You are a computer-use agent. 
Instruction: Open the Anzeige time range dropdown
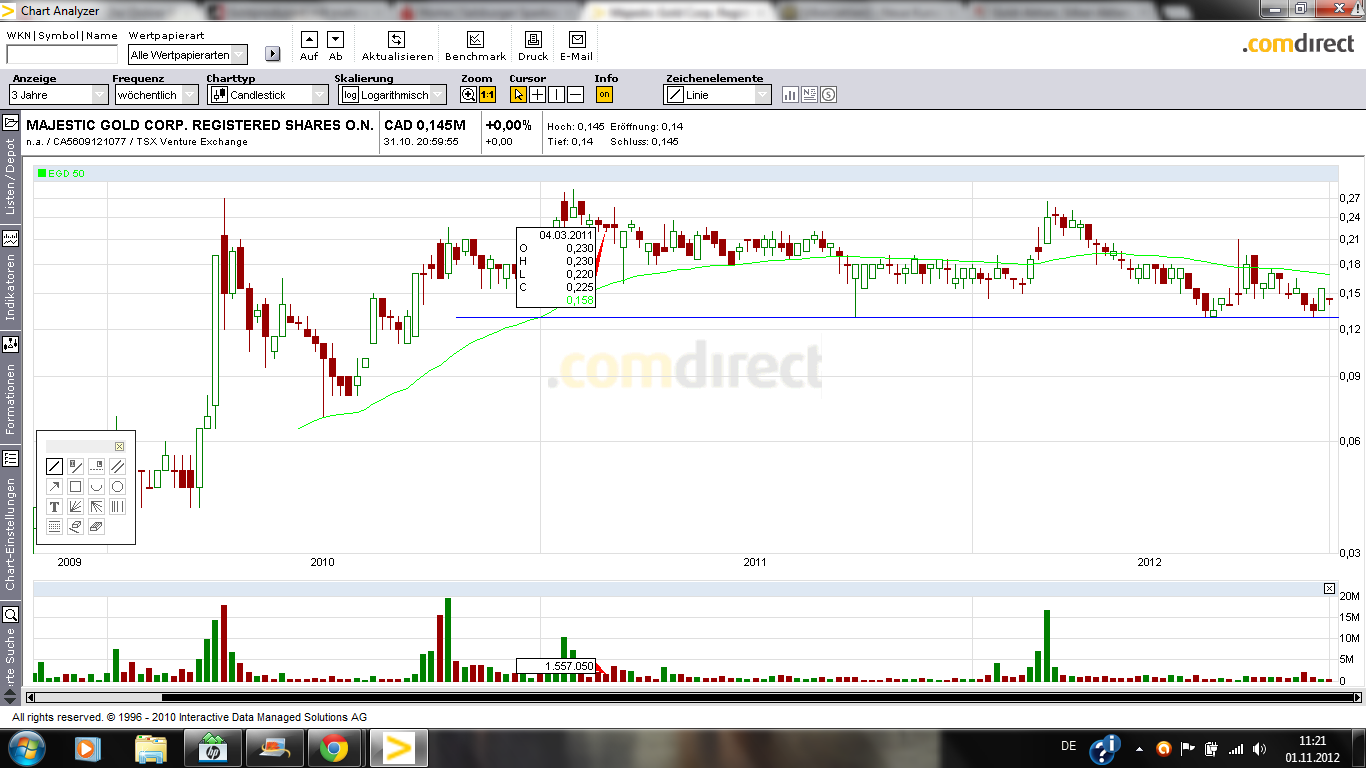tap(58, 95)
